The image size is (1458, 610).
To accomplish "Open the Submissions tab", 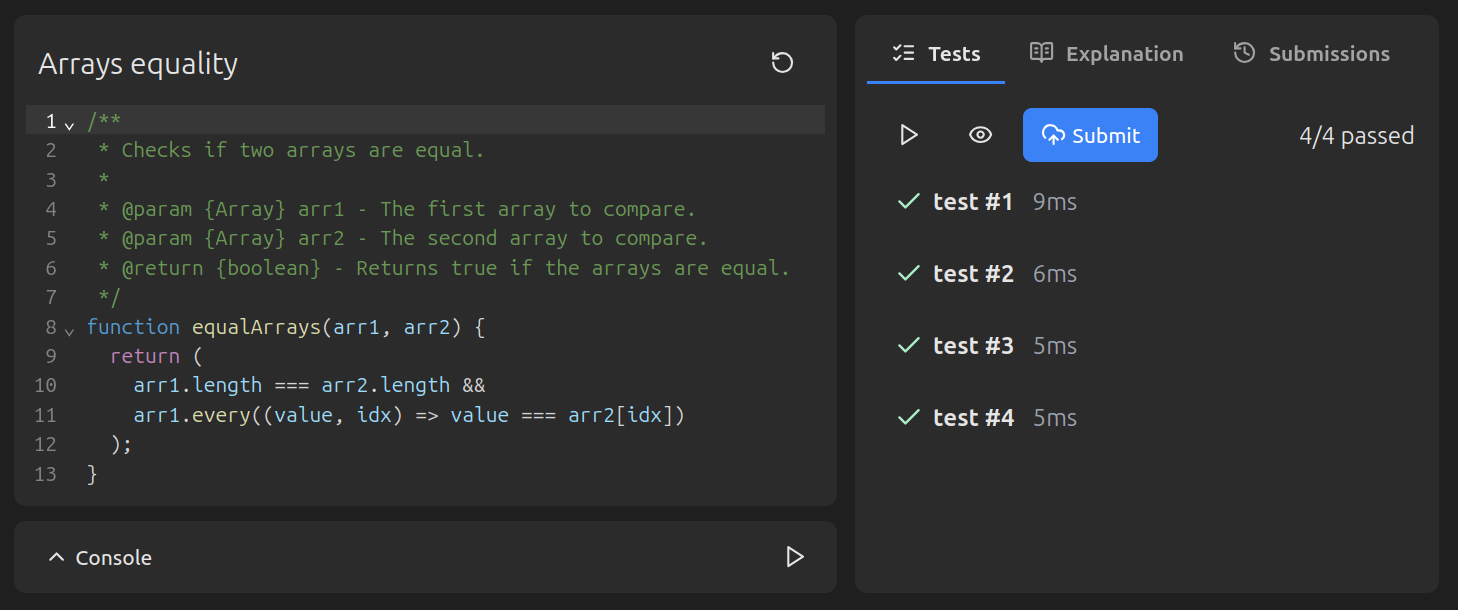I will tap(1311, 54).
